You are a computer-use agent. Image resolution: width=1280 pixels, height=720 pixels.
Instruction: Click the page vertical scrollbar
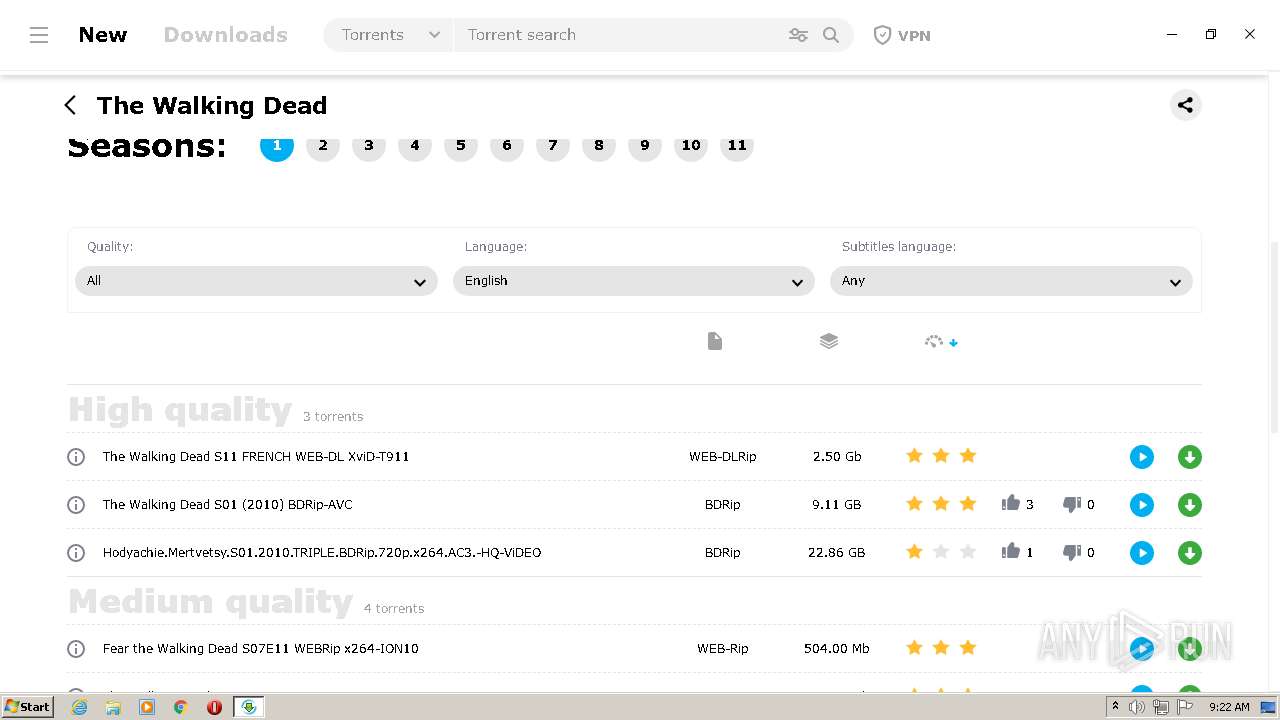coord(1274,337)
